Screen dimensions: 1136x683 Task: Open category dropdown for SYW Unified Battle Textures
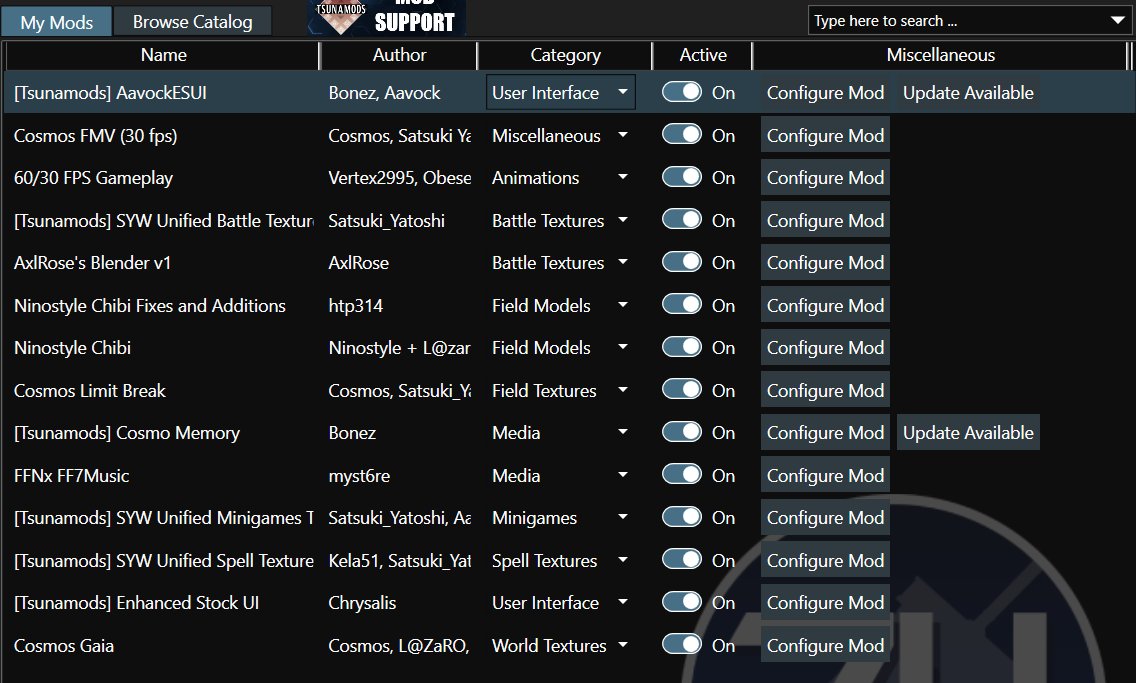point(561,220)
